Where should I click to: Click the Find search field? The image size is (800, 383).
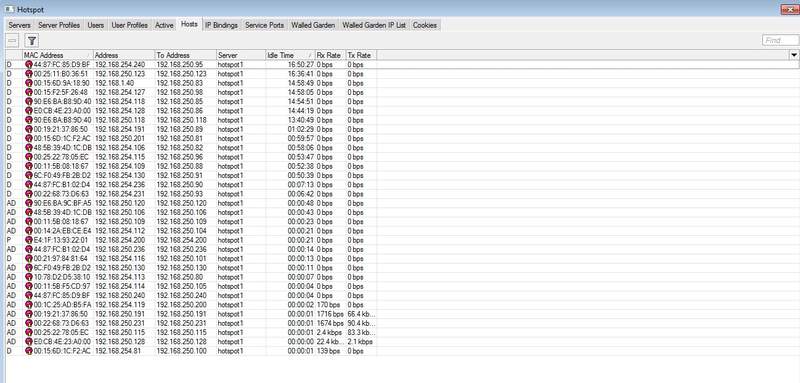tap(780, 40)
